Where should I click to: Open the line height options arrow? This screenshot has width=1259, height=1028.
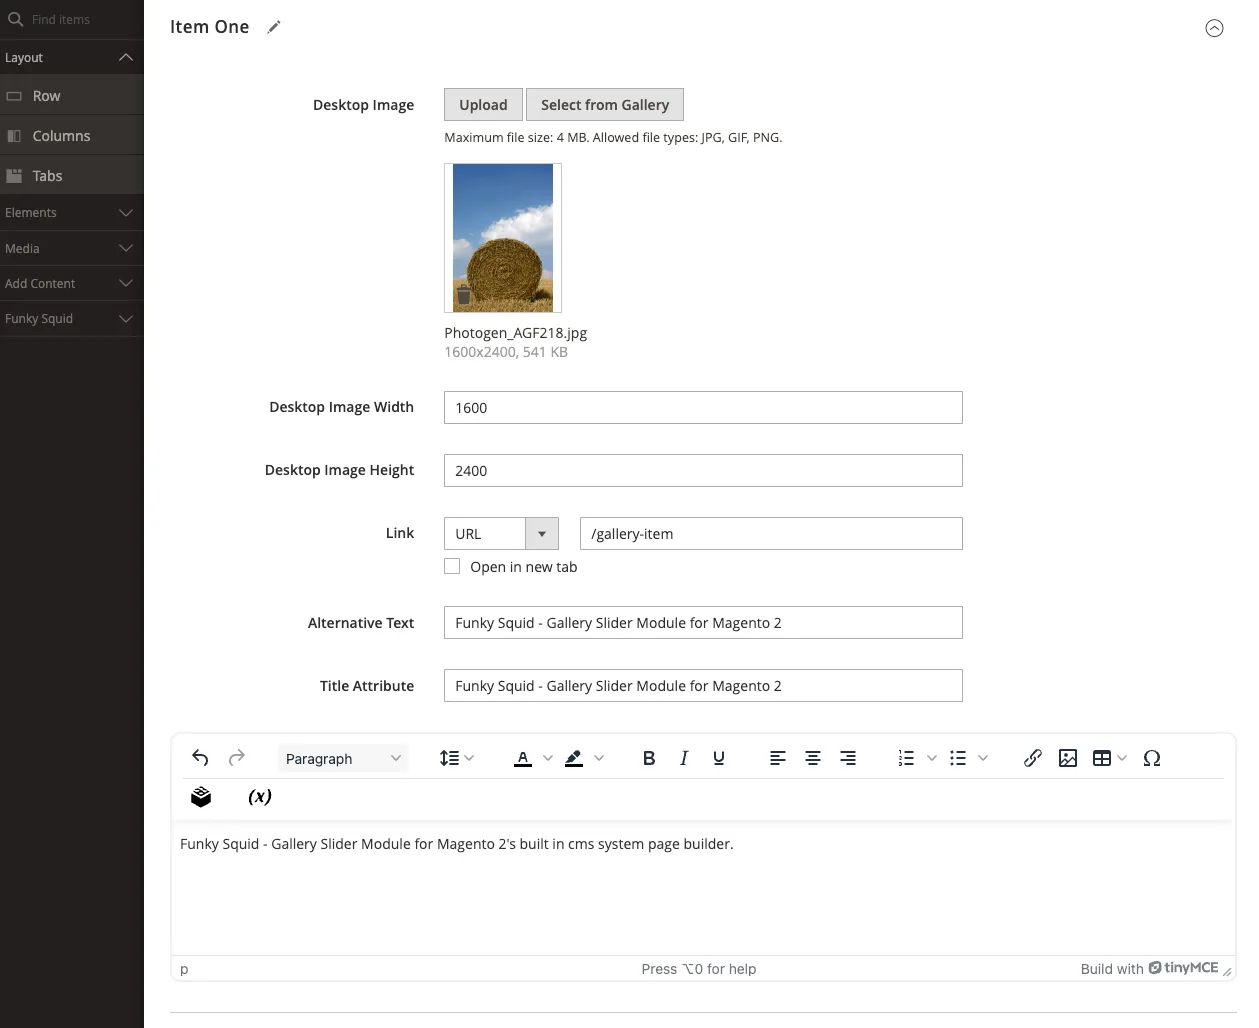point(470,758)
